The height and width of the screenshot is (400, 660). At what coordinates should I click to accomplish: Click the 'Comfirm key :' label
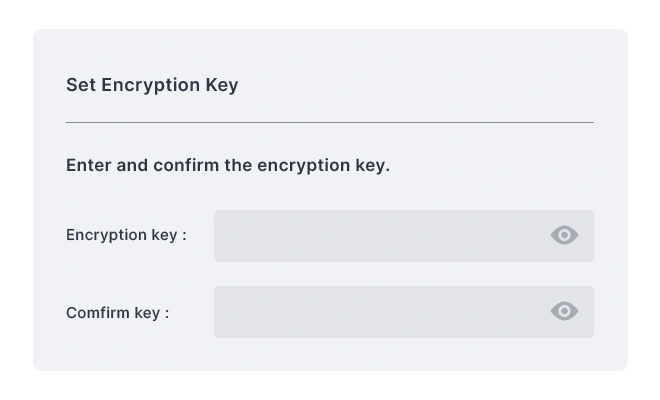pyautogui.click(x=117, y=313)
